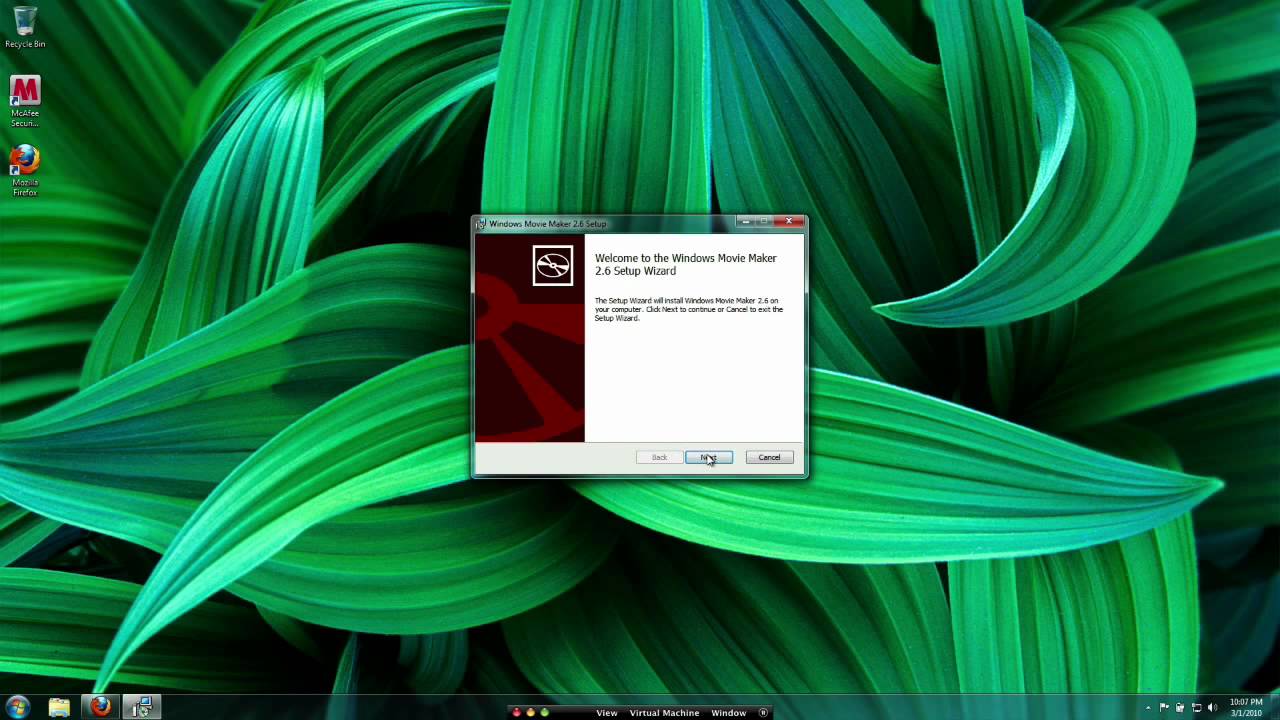Open the View menu in VM toolbar
Viewport: 1280px width, 720px height.
pyautogui.click(x=607, y=713)
